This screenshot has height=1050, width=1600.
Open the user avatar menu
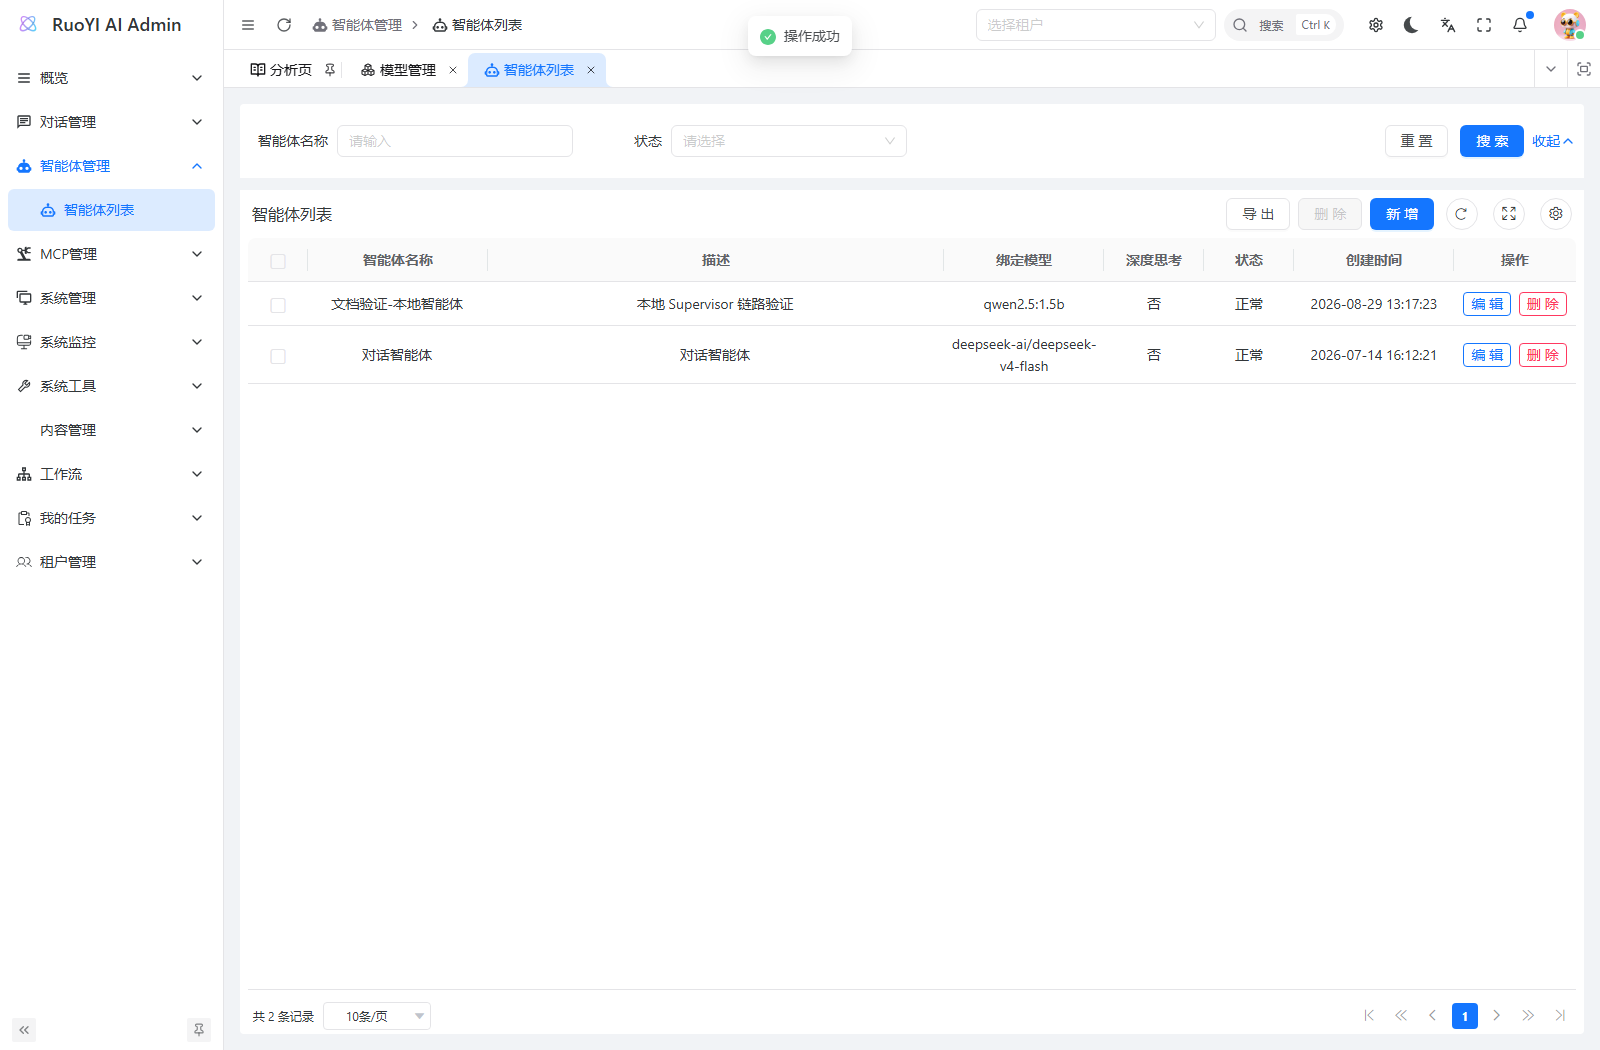[1569, 25]
